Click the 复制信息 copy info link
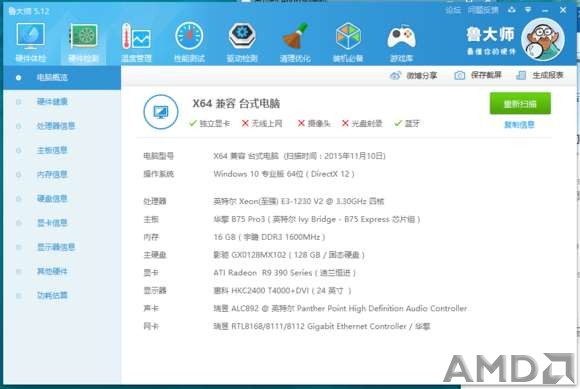580x389 pixels. [519, 125]
